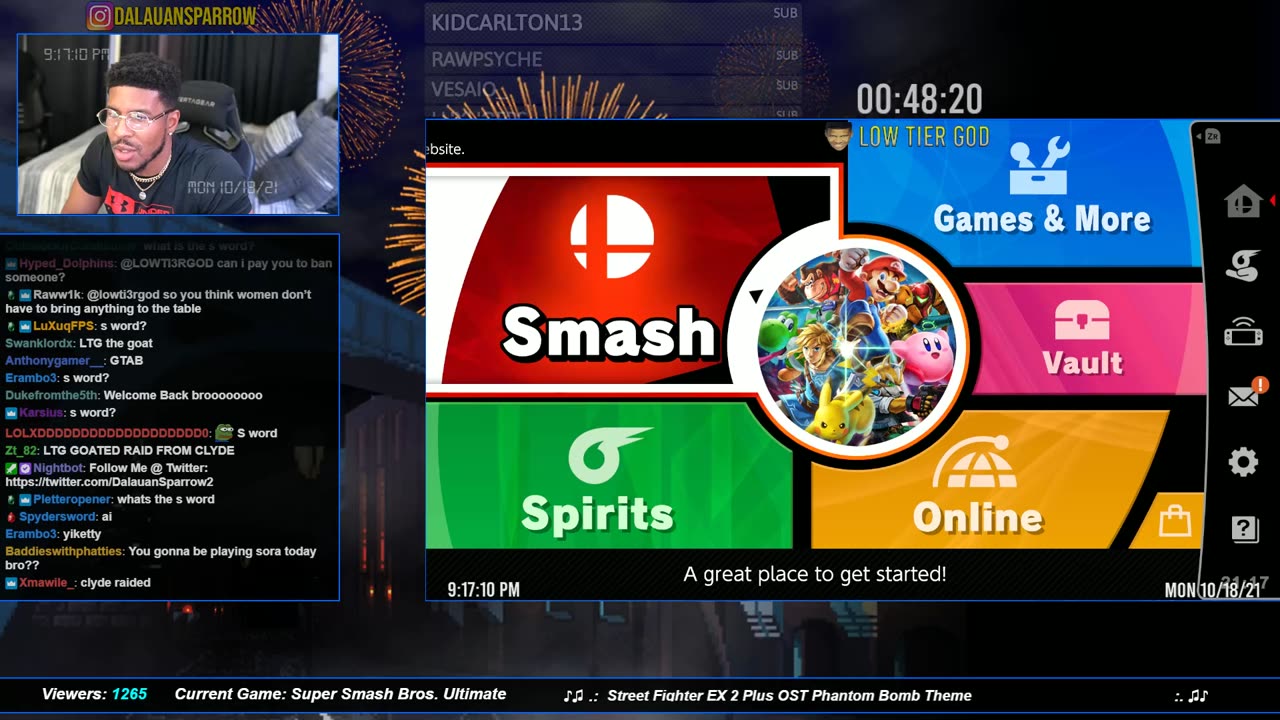The width and height of the screenshot is (1280, 720).
Task: Click the DALAUANSPARROW Instagram handle
Action: pyautogui.click(x=185, y=17)
